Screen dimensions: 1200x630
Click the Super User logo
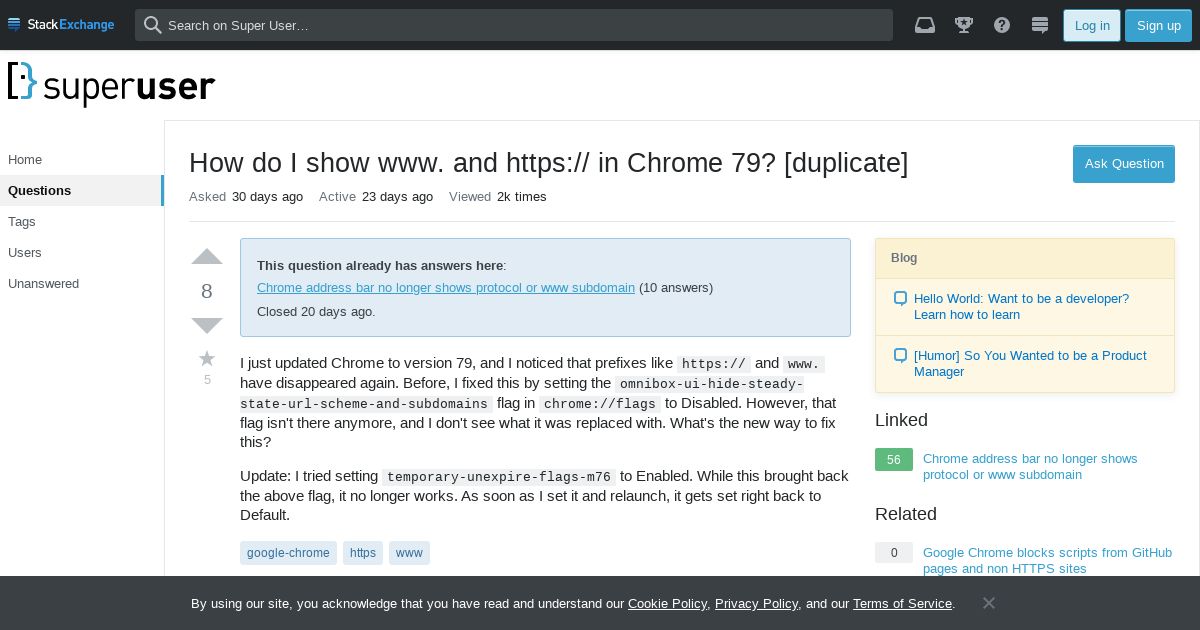coord(111,84)
